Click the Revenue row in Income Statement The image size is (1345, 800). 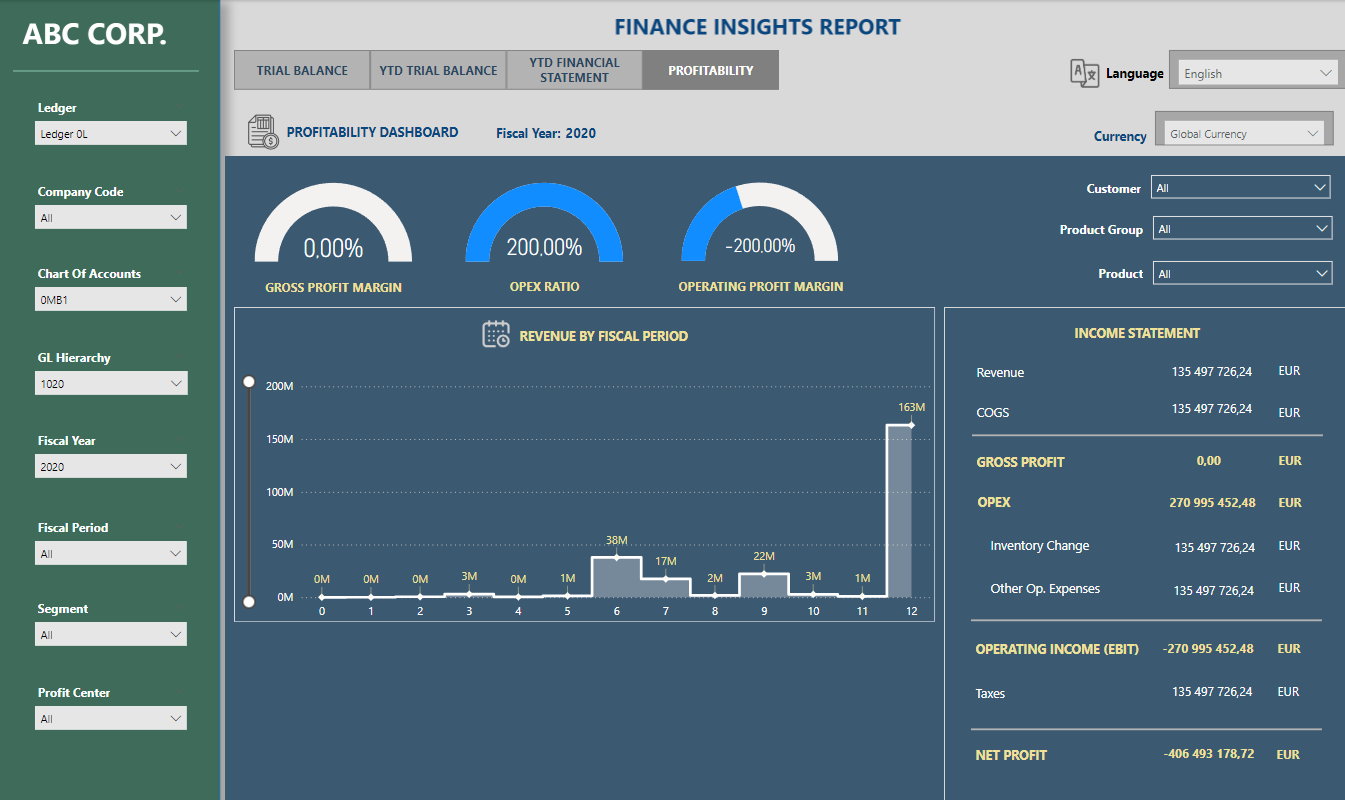click(x=1140, y=372)
